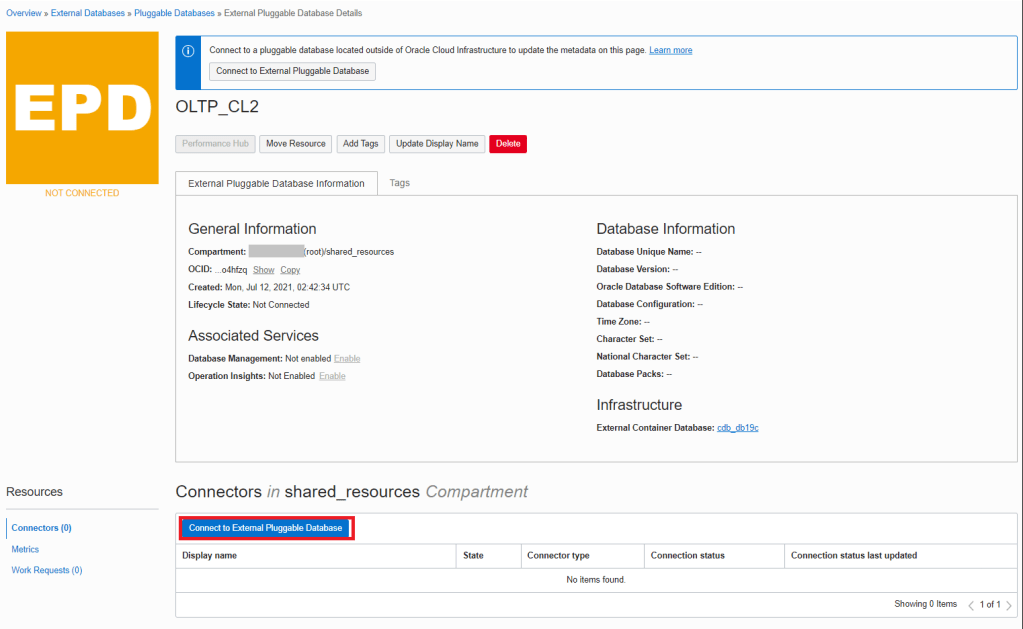Show the full OCID value
Viewport: 1023px width, 629px height.
(263, 270)
